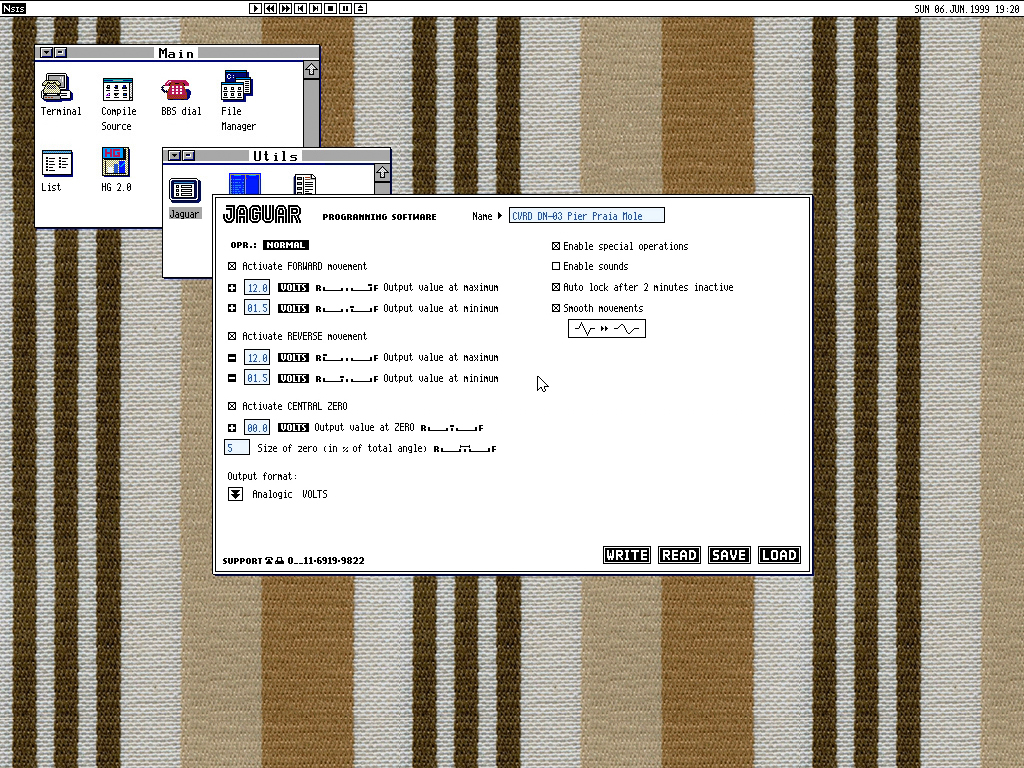Click the NORMAL operation mode selector
1024x768 pixels.
point(286,245)
